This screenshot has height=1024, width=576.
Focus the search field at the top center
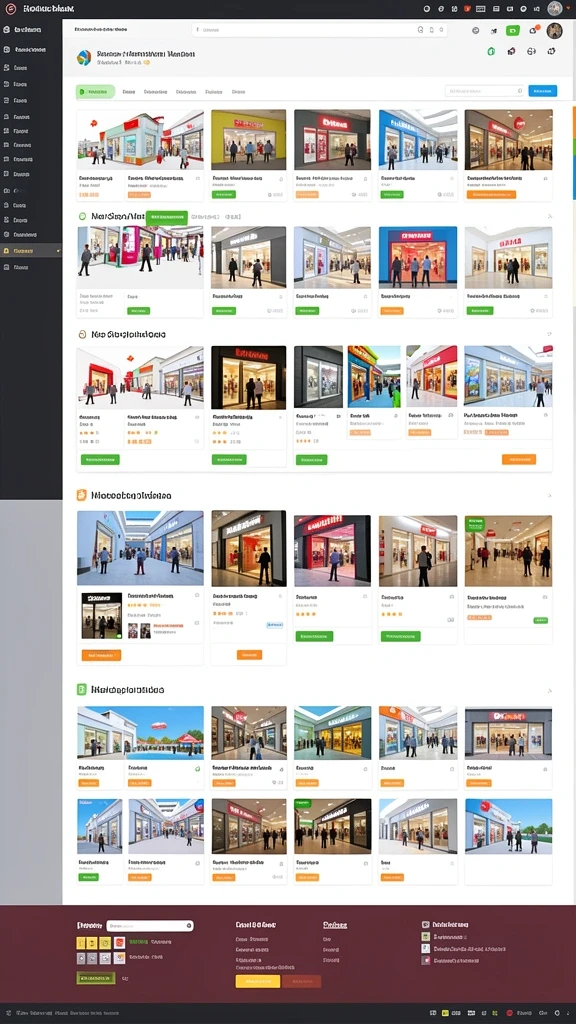click(x=320, y=29)
